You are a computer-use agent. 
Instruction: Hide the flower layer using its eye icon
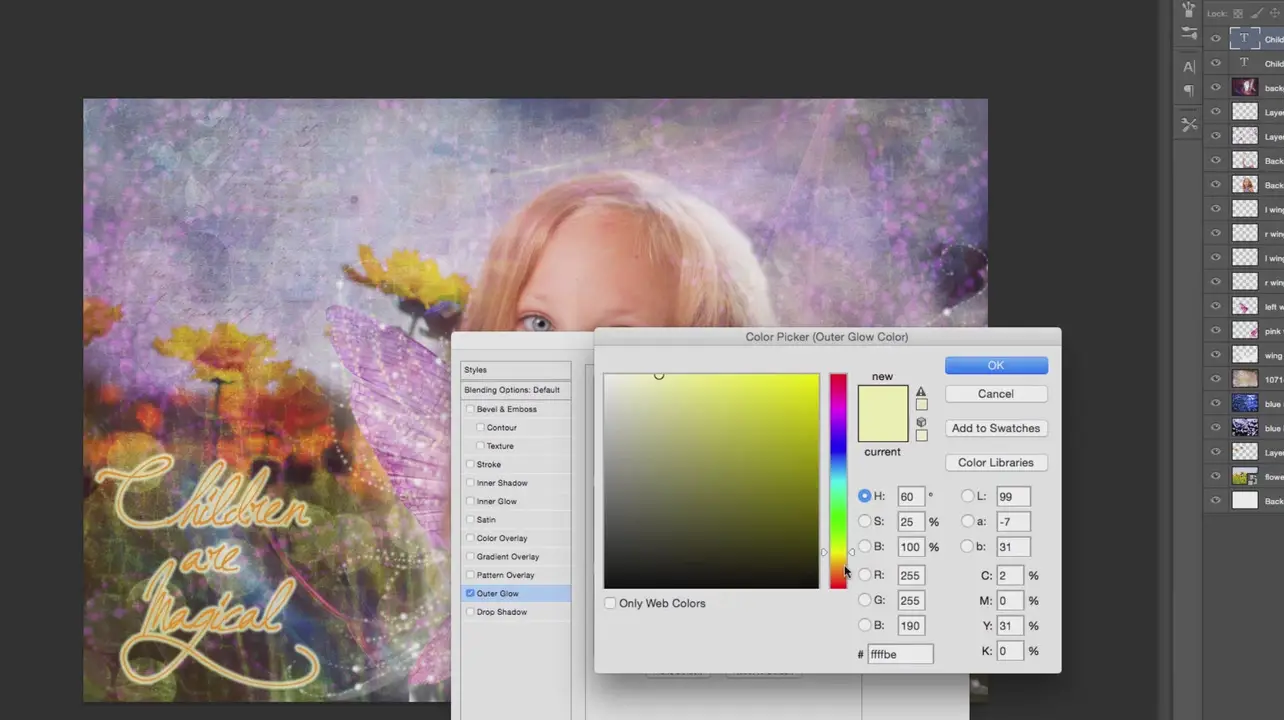click(1216, 477)
